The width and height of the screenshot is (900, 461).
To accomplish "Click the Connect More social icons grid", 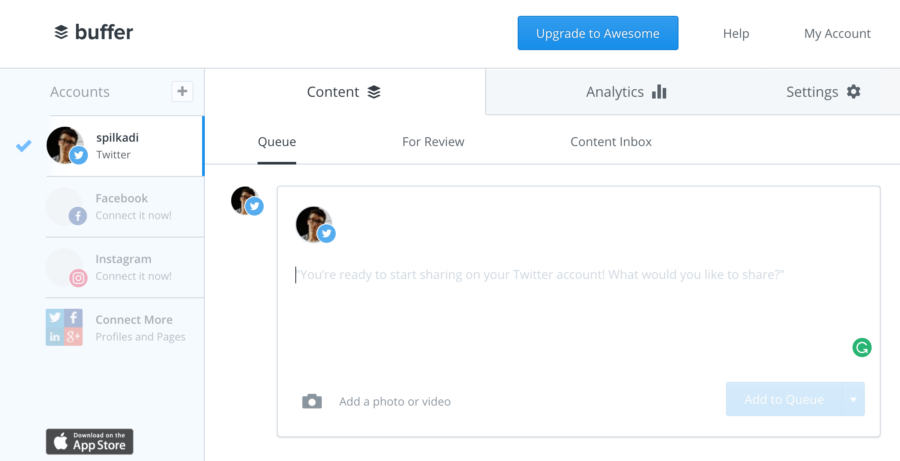I will [x=64, y=327].
